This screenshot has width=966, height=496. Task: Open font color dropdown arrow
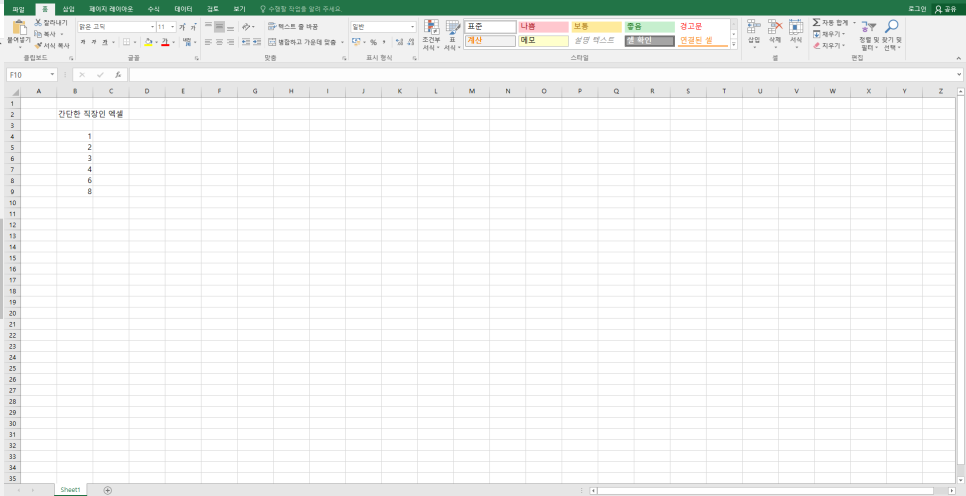[x=173, y=43]
